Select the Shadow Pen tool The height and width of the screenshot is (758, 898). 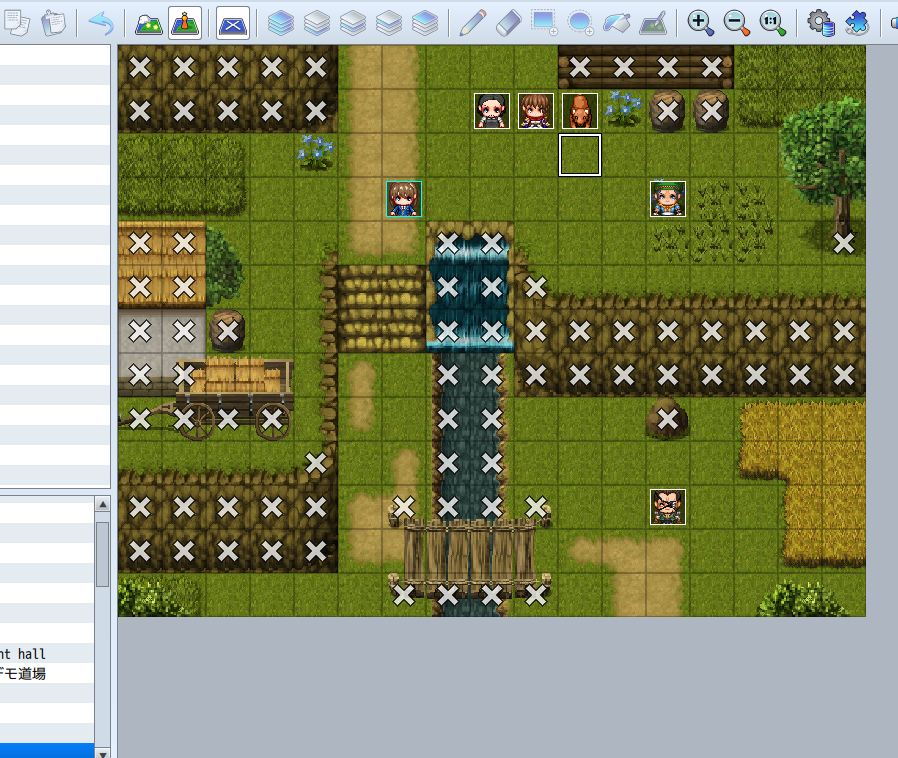[x=653, y=23]
